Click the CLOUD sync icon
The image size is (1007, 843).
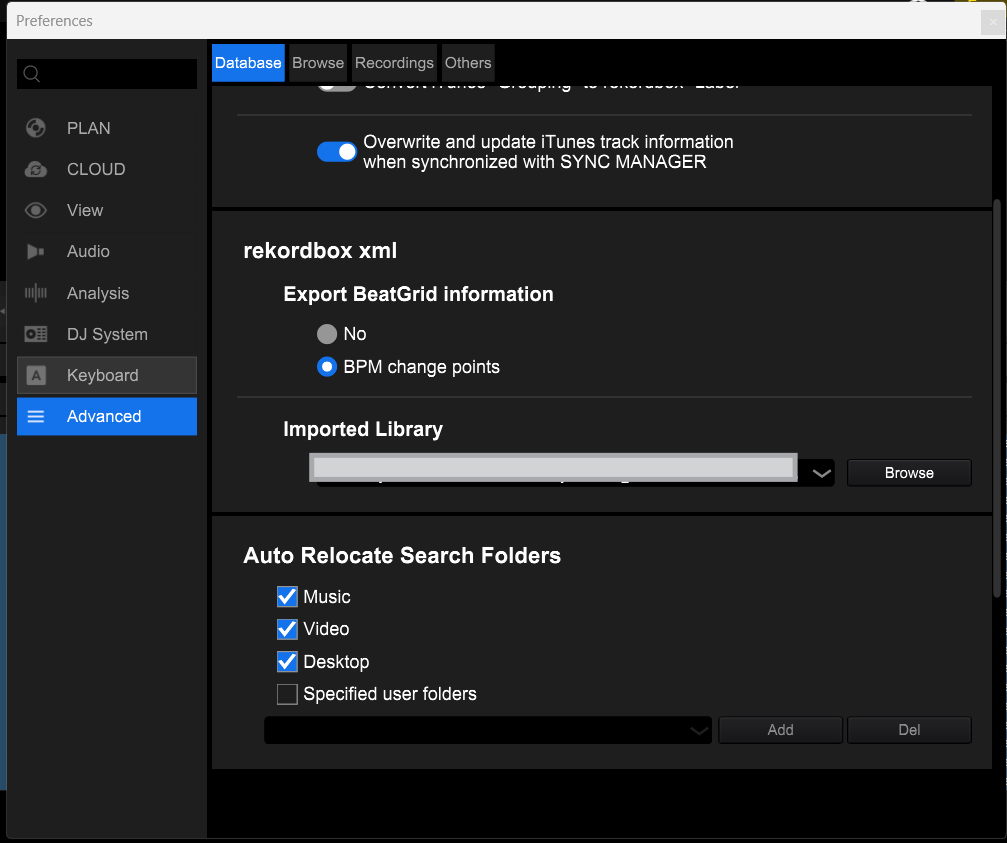coord(36,169)
